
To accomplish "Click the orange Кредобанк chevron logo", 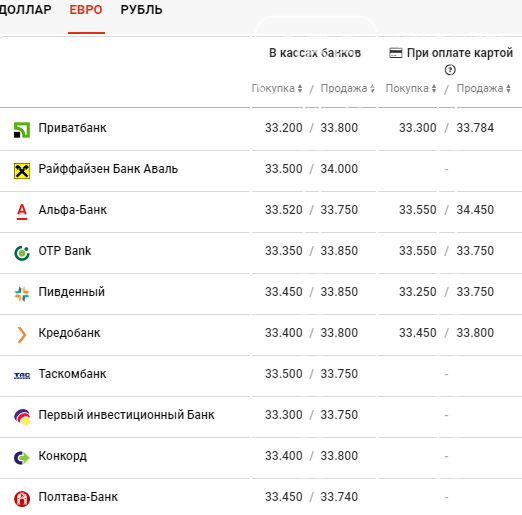I will [x=22, y=335].
